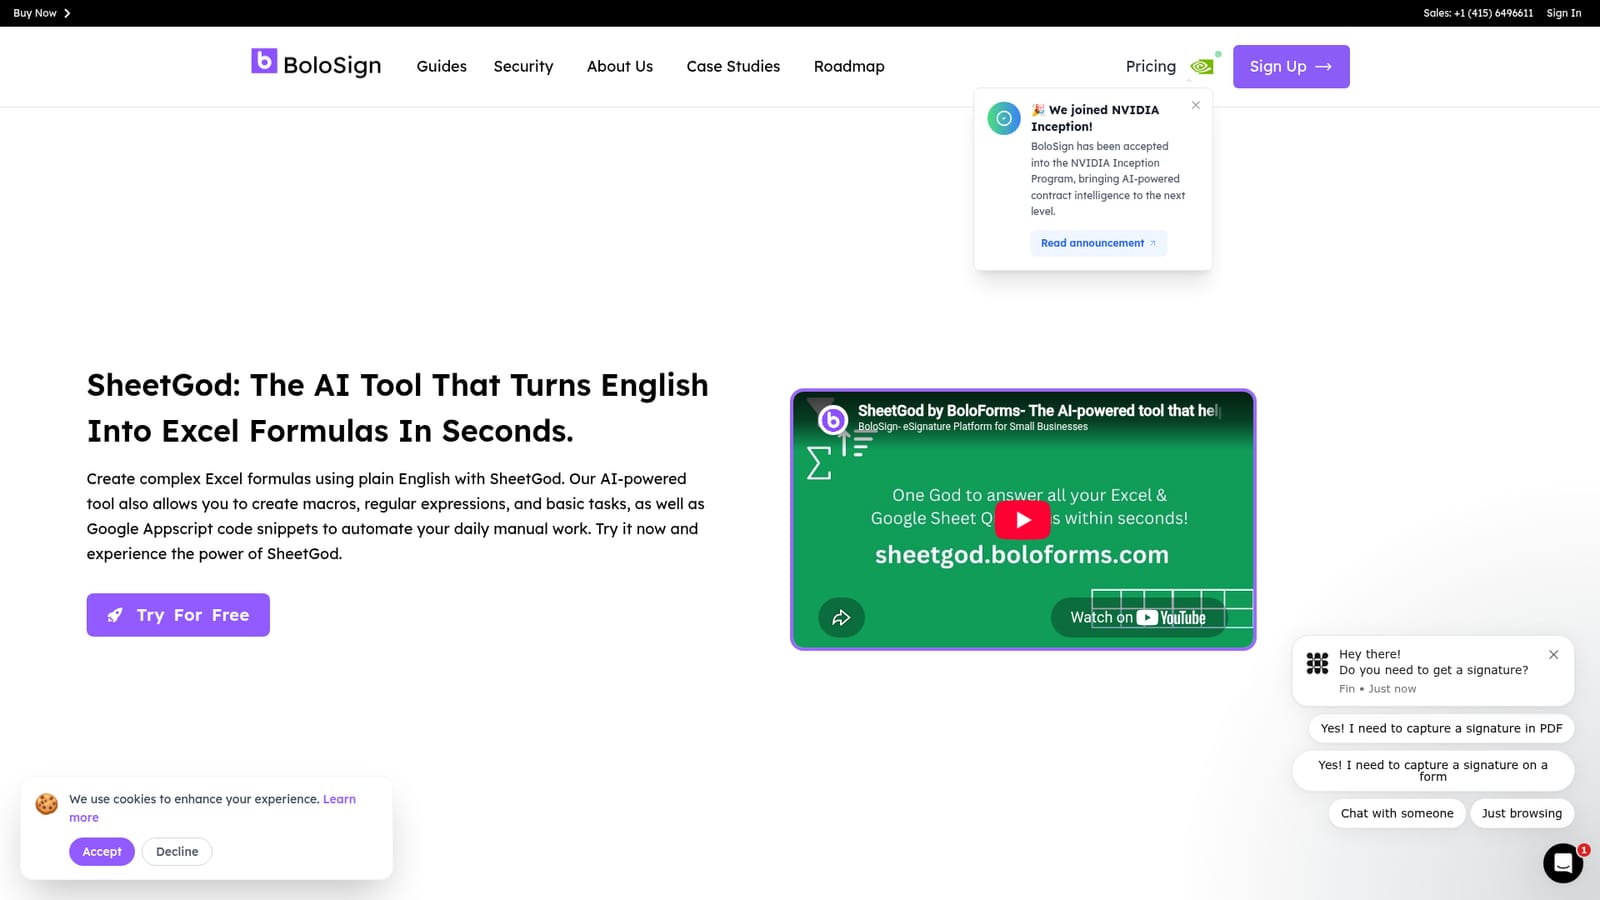Click the NVIDIA icon beside Pricing
The image size is (1600, 900).
[1203, 66]
